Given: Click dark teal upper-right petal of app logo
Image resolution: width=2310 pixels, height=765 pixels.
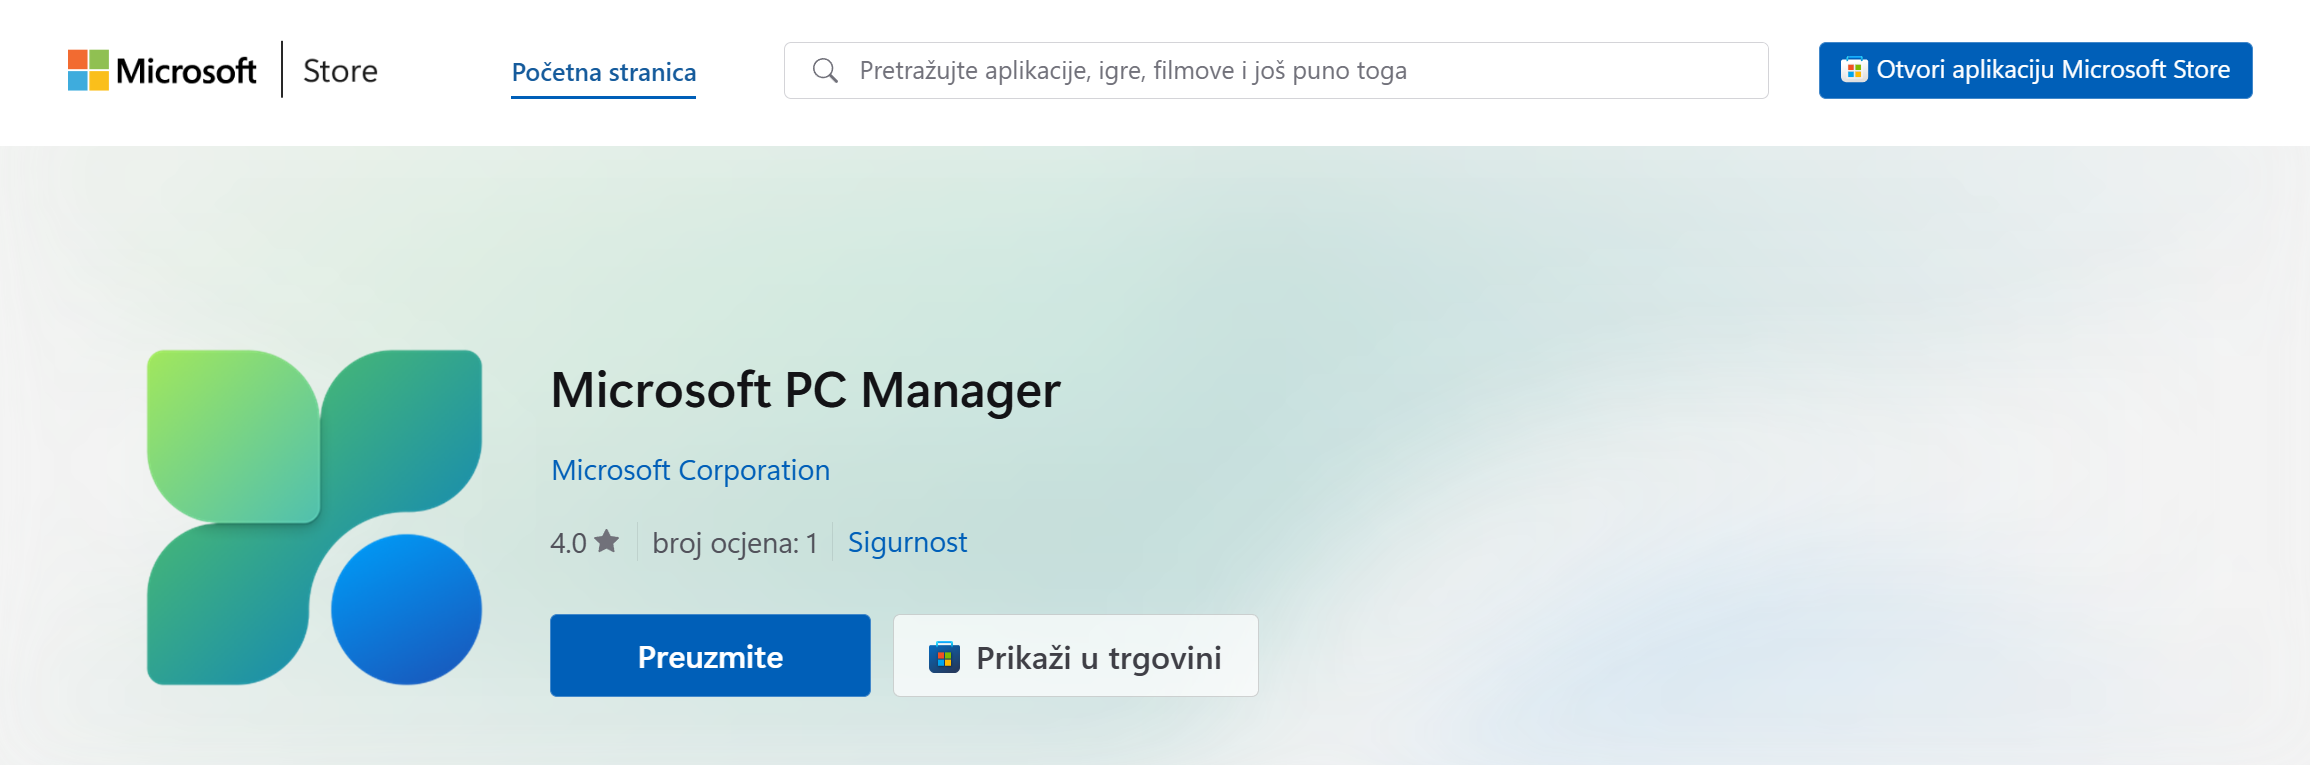Looking at the screenshot, I should click(412, 425).
